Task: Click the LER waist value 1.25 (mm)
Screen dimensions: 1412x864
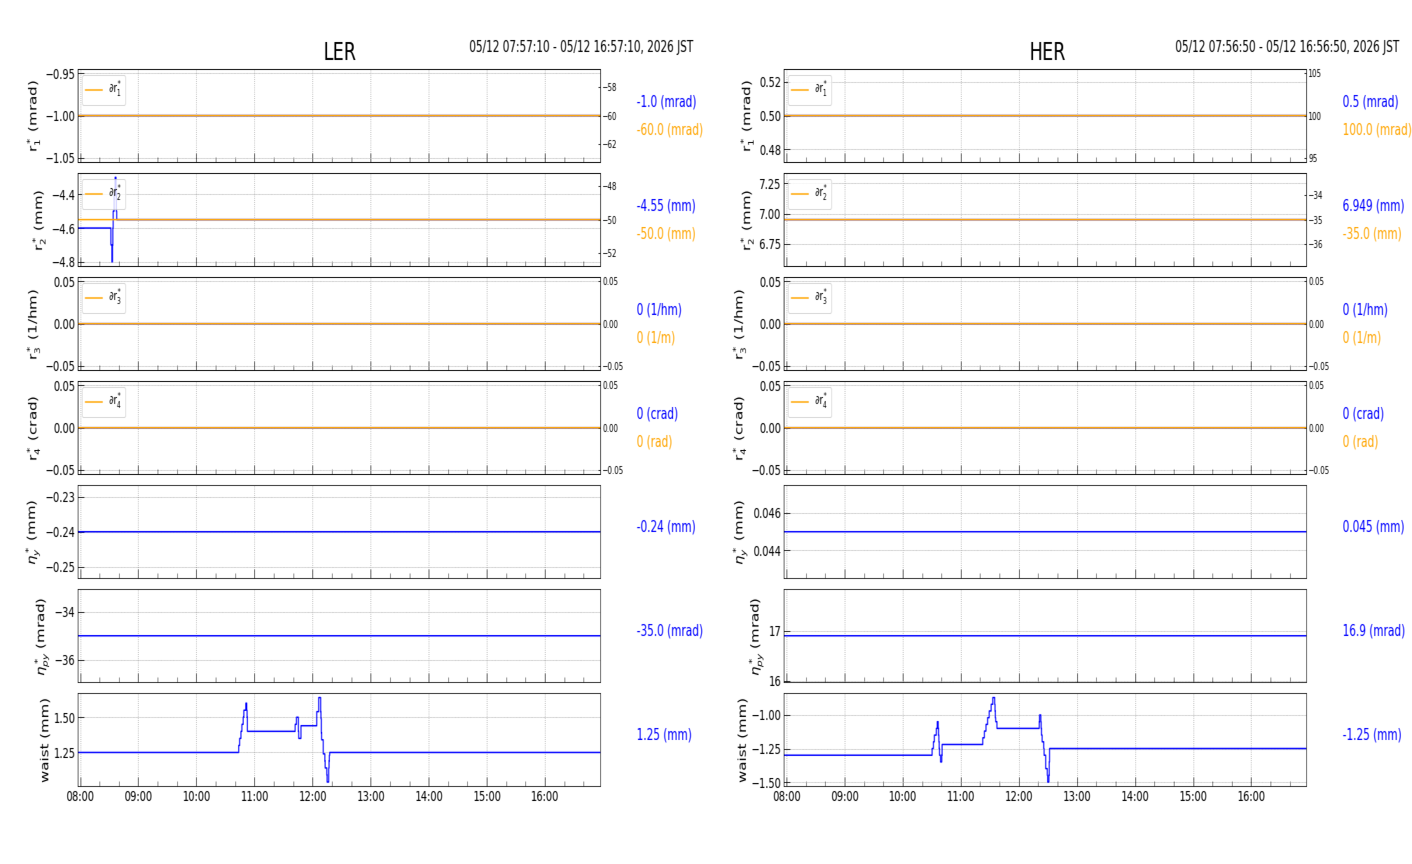Action: (664, 735)
